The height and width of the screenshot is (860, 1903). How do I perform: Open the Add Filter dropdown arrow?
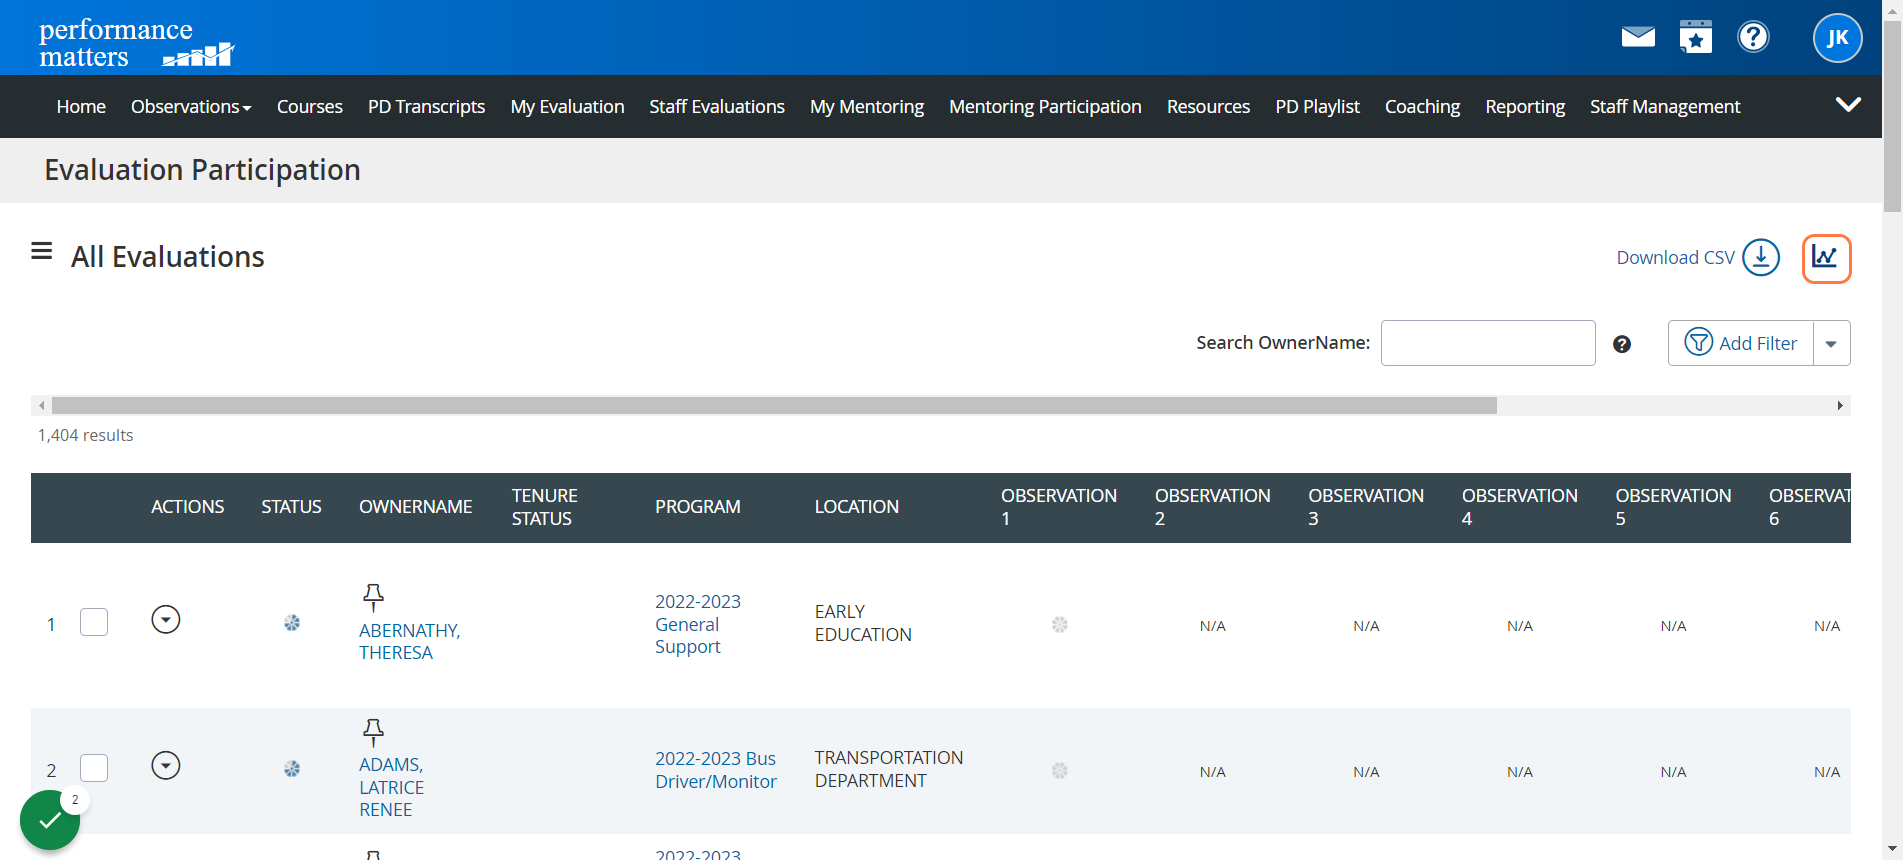(x=1831, y=343)
